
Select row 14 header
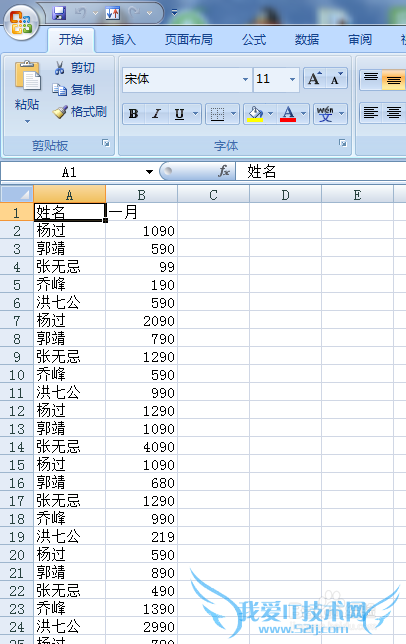[17, 446]
